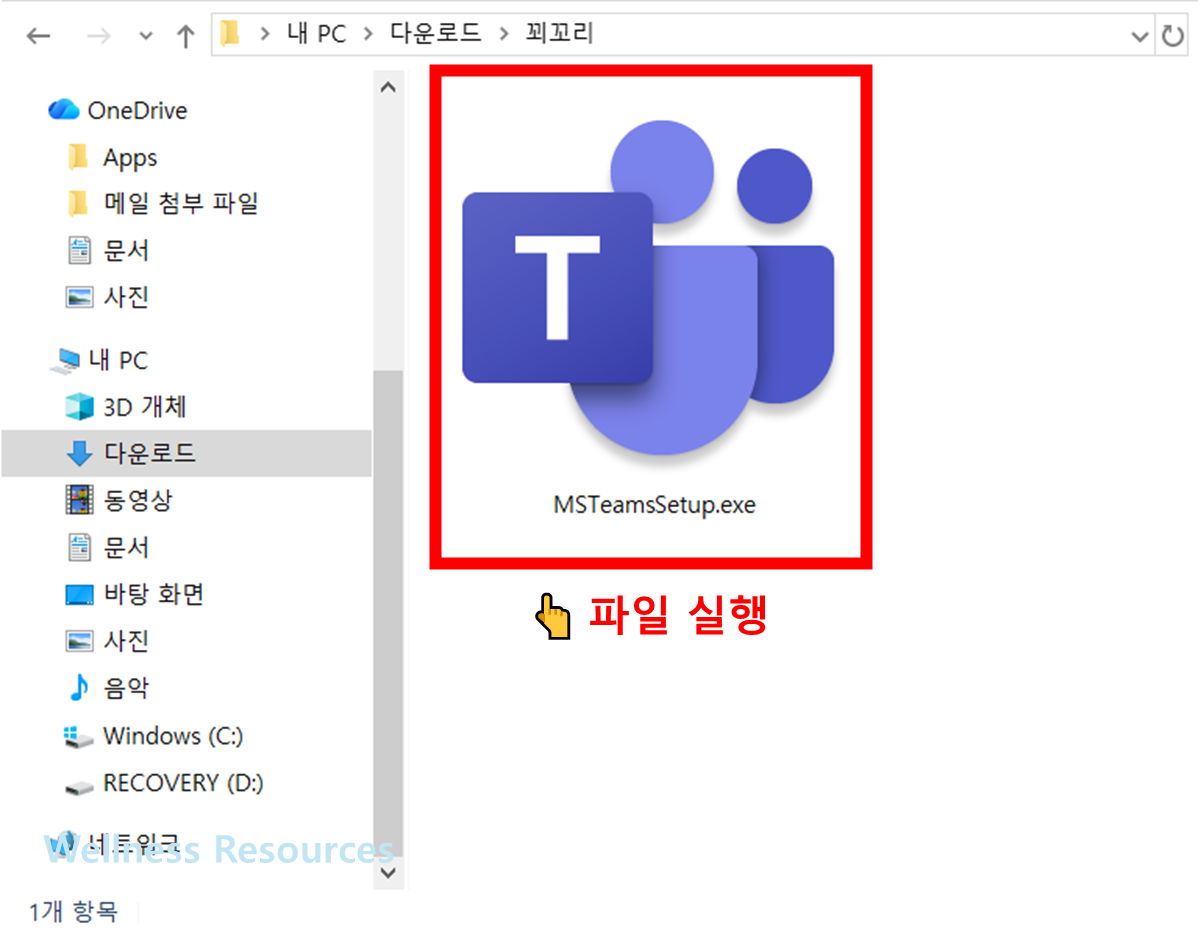The width and height of the screenshot is (1198, 935).
Task: Select 문서 under 내 PC
Action: tap(126, 547)
